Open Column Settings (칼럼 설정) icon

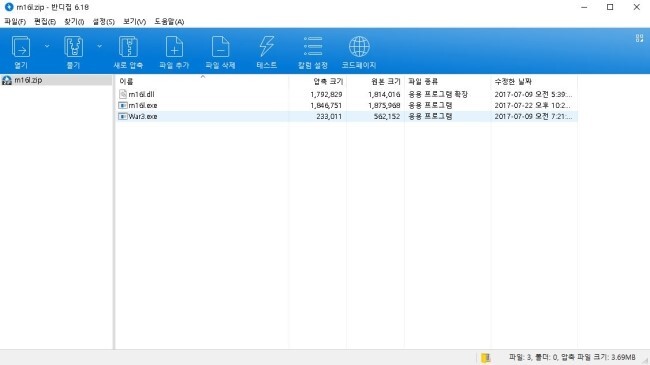click(x=313, y=46)
